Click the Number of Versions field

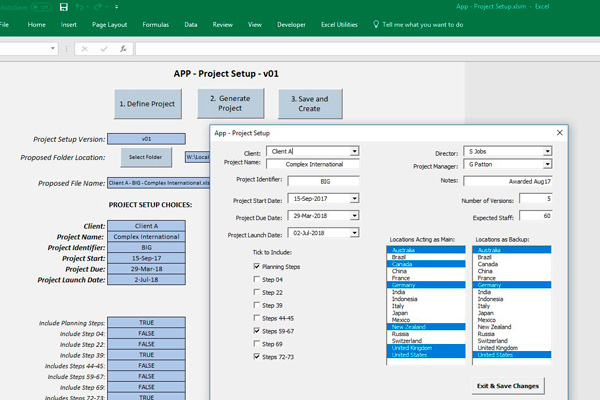click(x=536, y=199)
